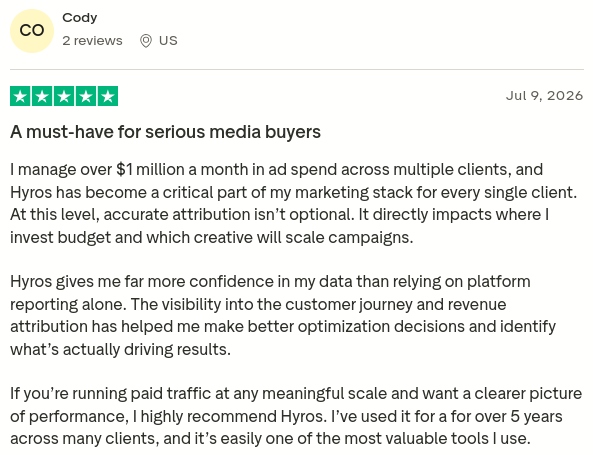Click the '2 reviews' count text
Image resolution: width=593 pixels, height=455 pixels.
92,40
